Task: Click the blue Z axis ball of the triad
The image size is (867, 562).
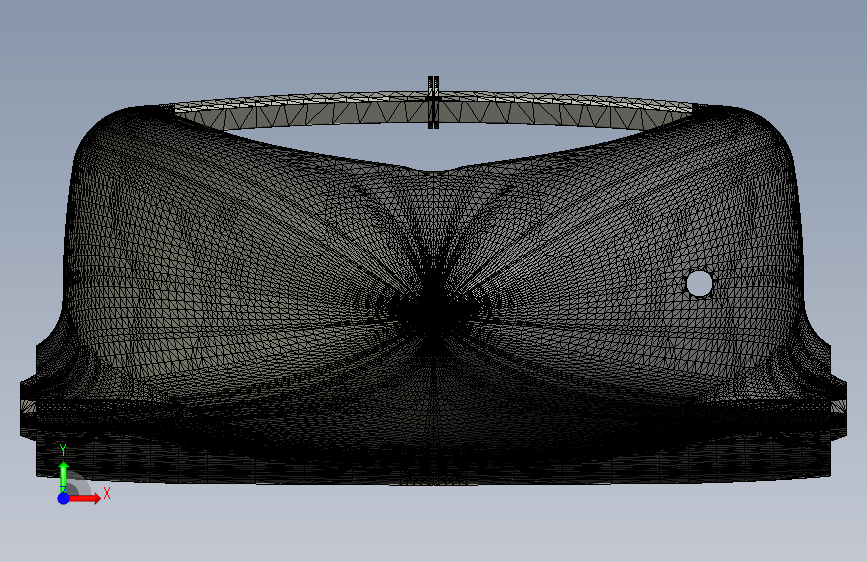Action: 64,498
